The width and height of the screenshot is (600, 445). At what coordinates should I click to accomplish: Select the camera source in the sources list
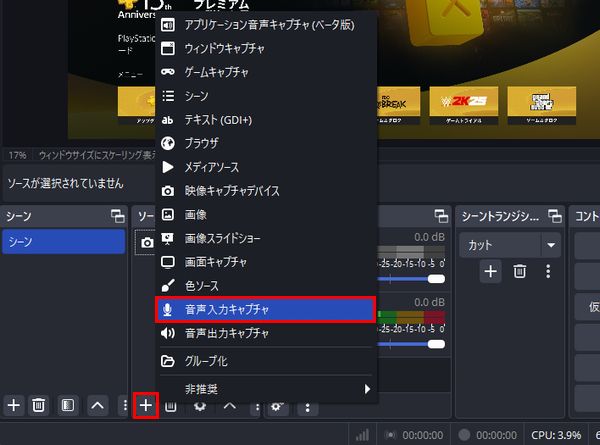coord(147,243)
